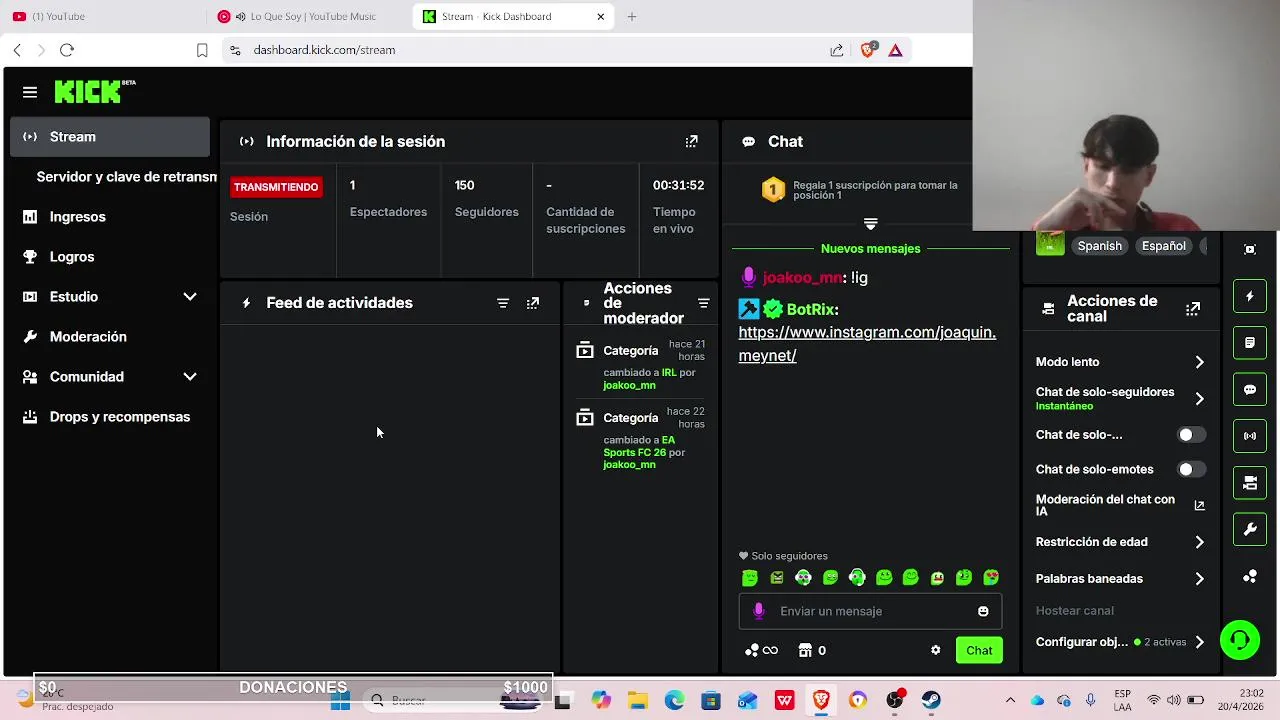Open Steam from the taskbar
The width and height of the screenshot is (1280, 720).
(931, 701)
